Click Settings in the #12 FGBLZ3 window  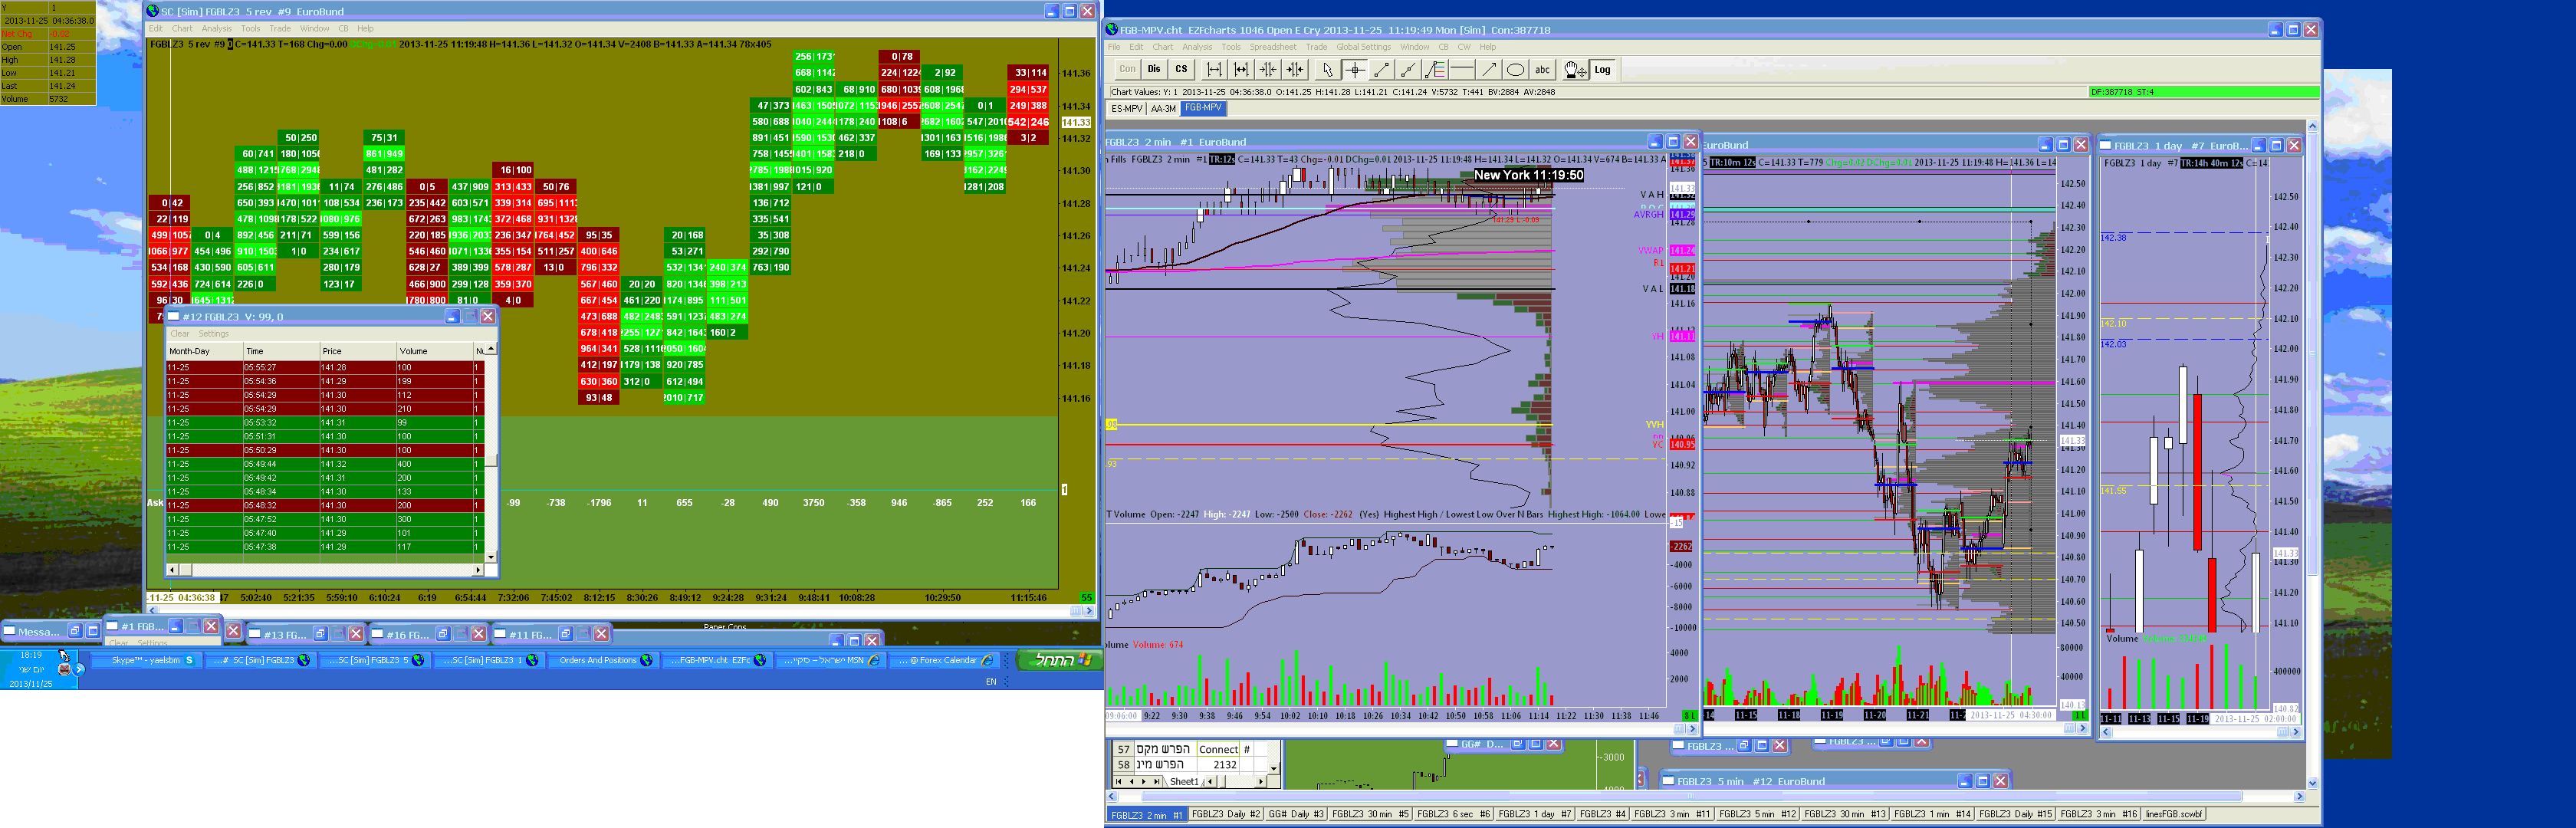(213, 334)
